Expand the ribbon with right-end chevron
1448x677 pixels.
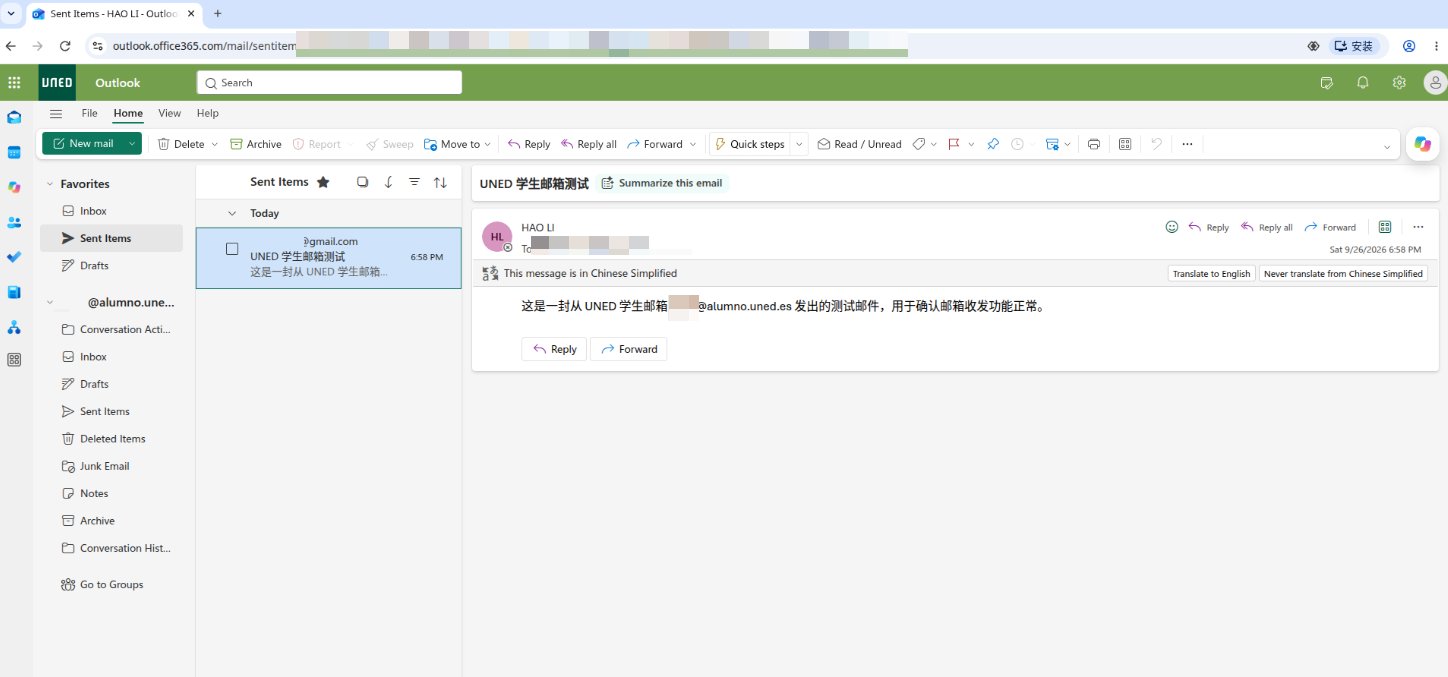[x=1386, y=146]
